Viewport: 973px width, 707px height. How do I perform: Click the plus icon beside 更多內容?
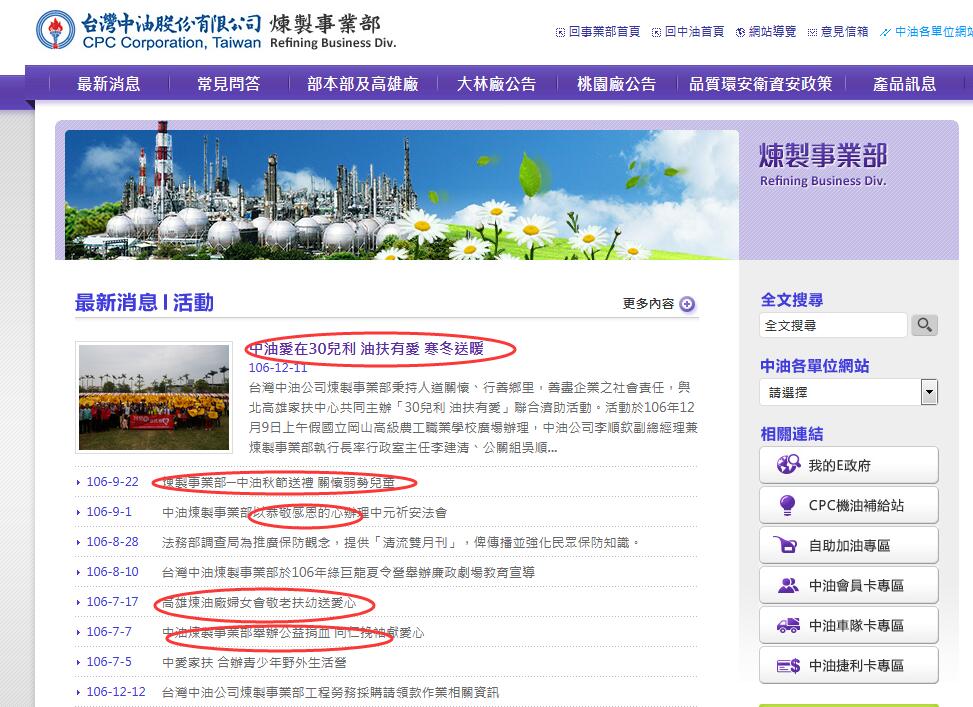(687, 304)
